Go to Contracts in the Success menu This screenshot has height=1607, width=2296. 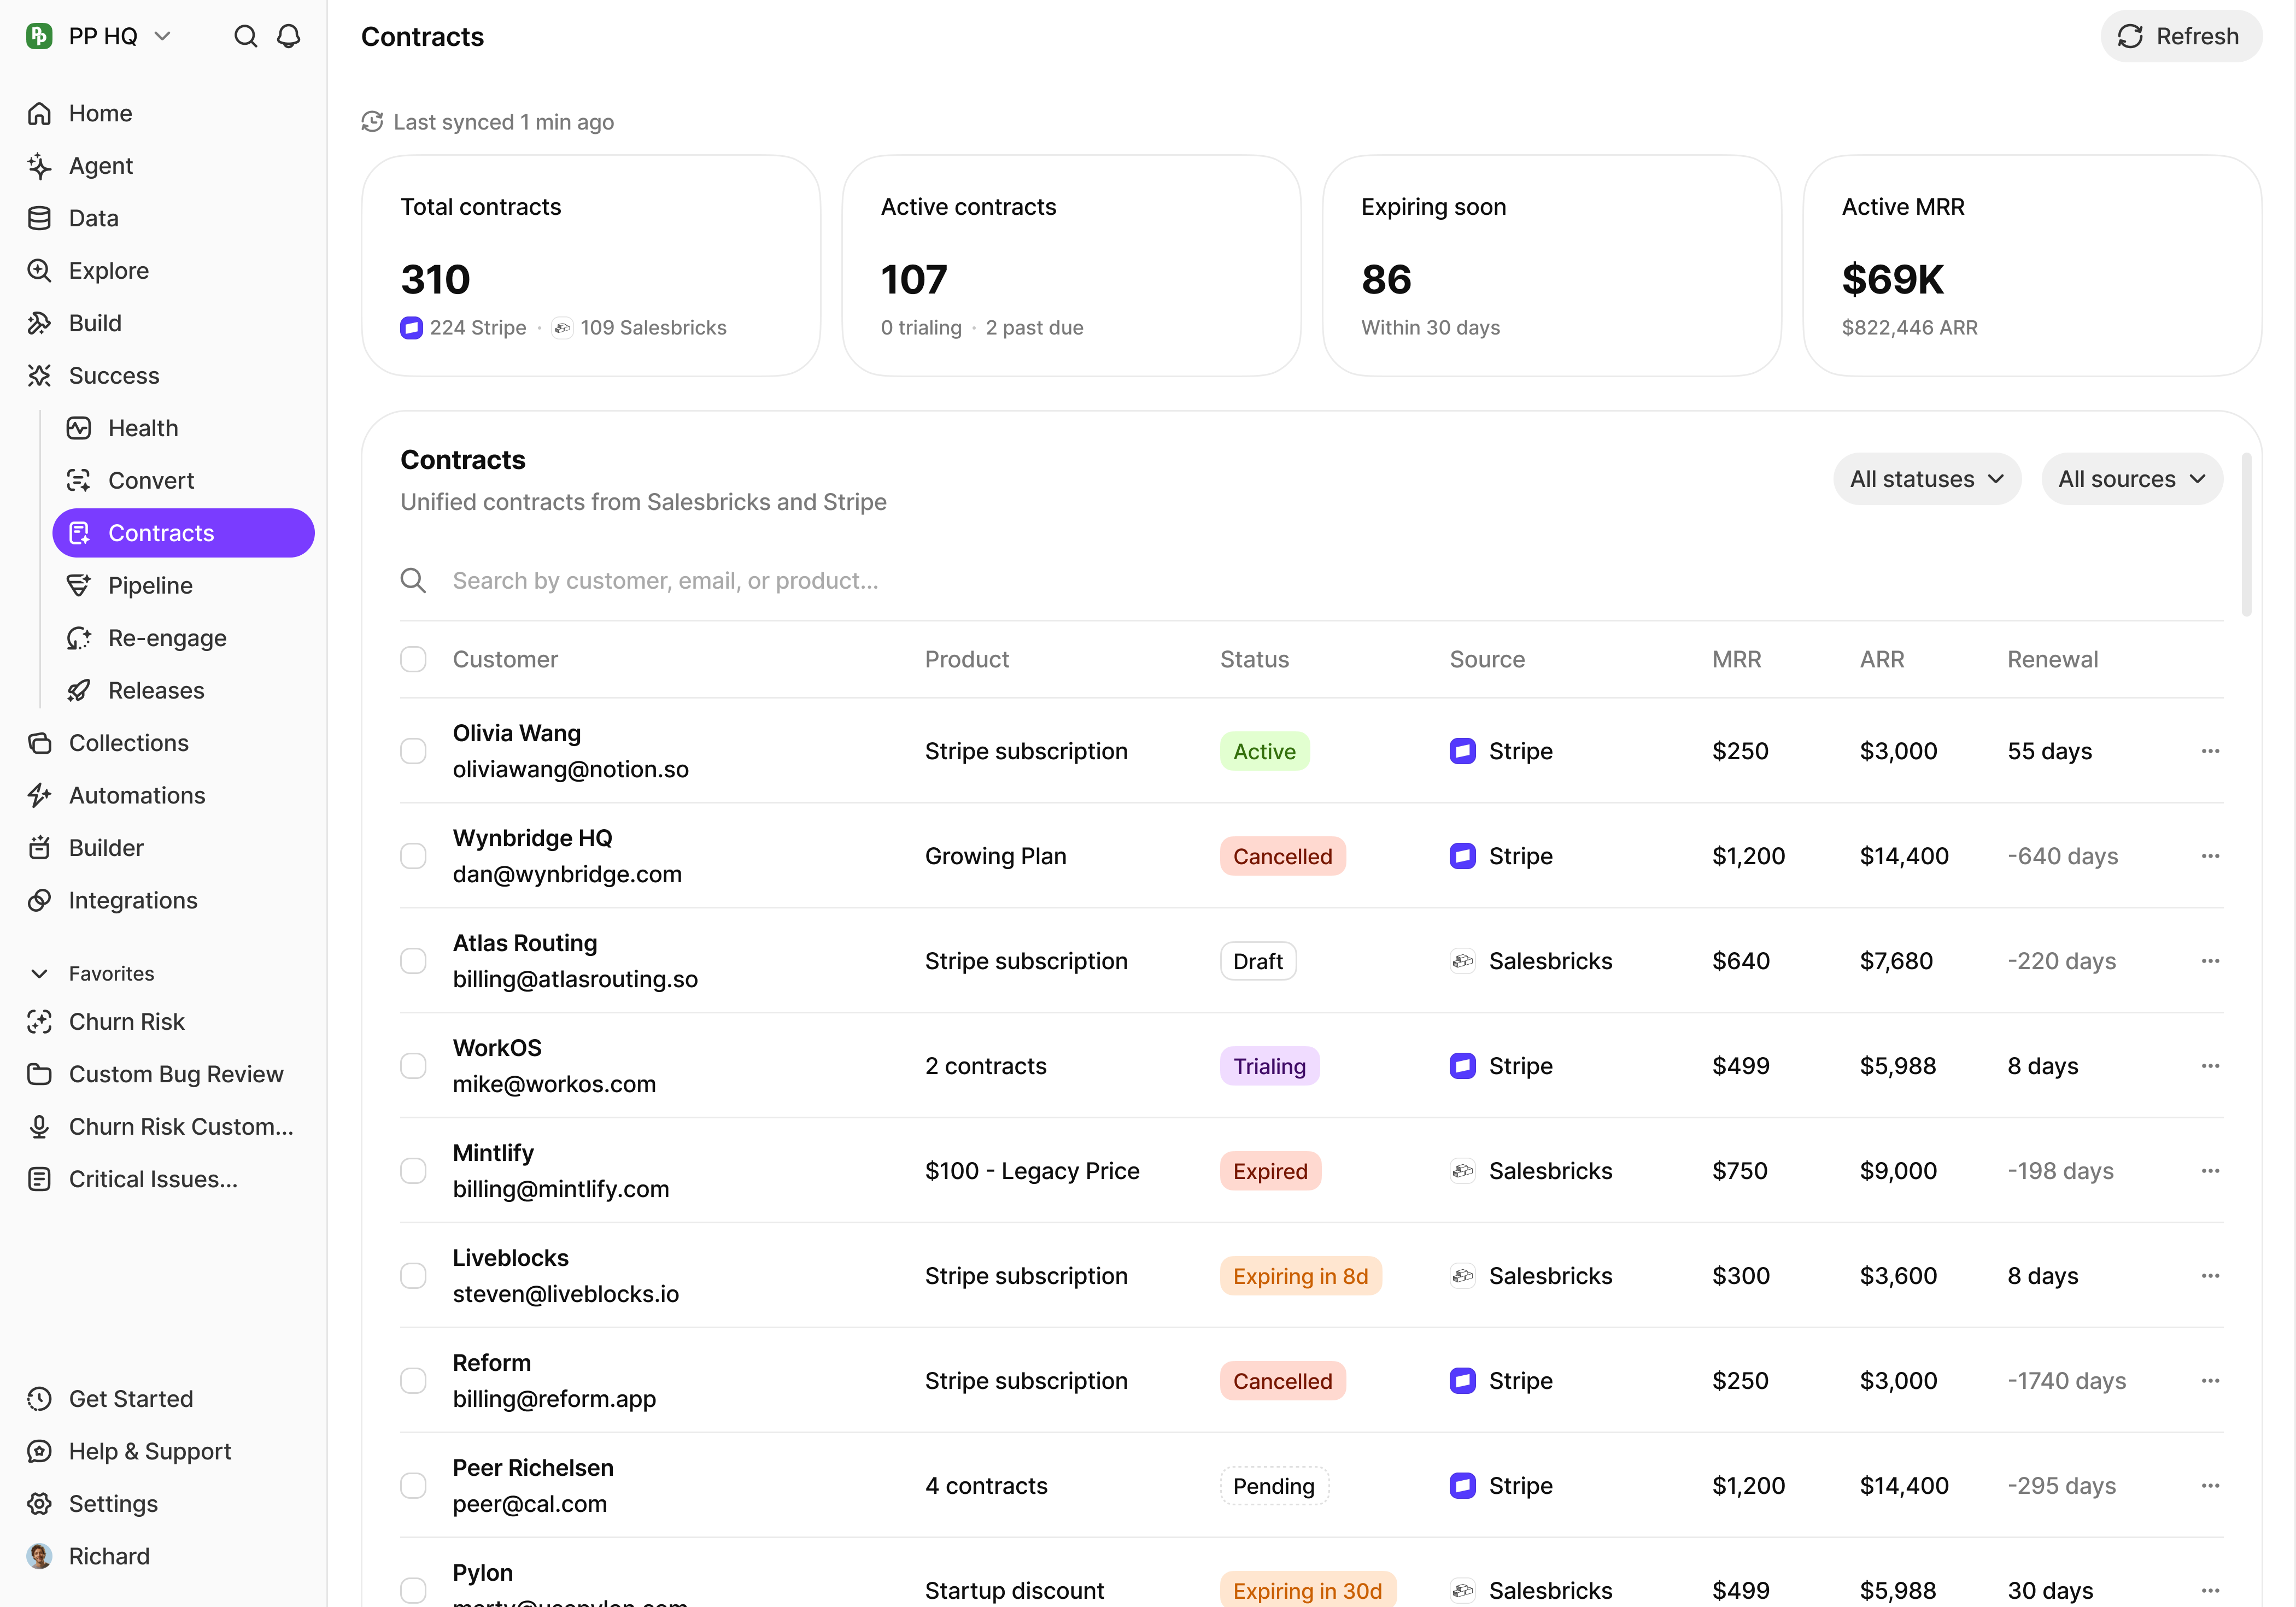point(183,534)
